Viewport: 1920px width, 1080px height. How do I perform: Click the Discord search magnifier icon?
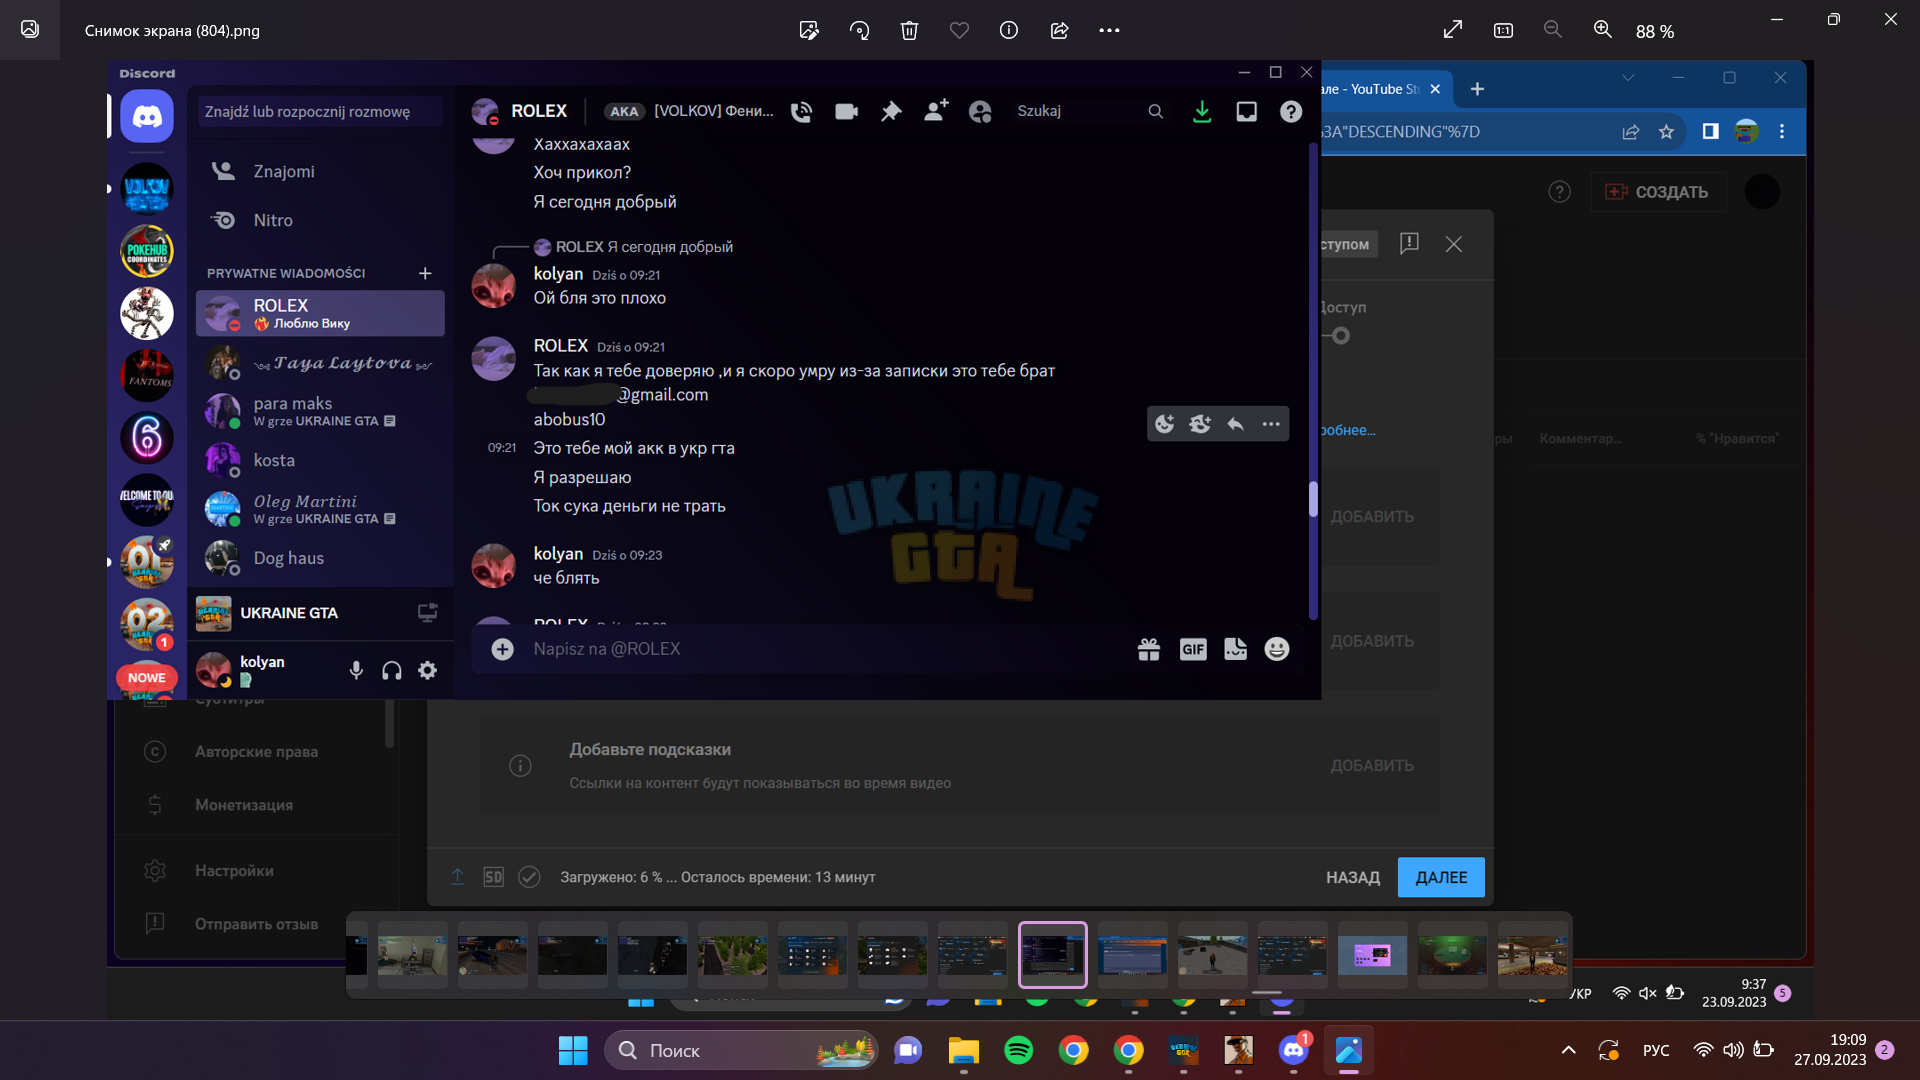point(1155,111)
